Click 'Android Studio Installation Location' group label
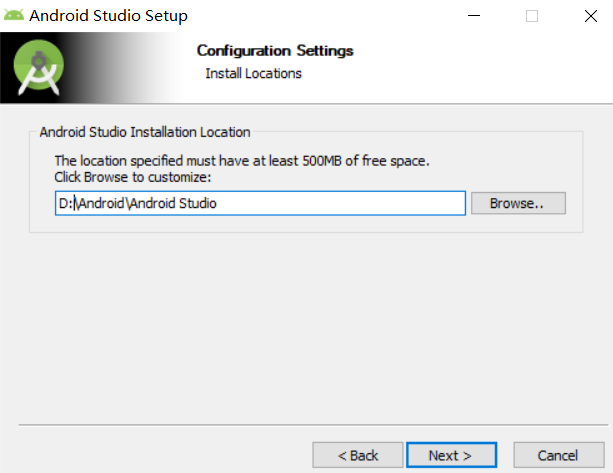 145,132
